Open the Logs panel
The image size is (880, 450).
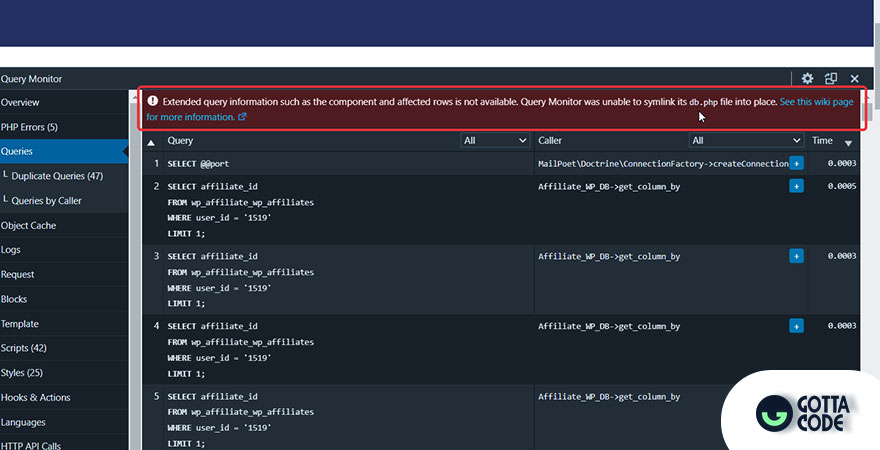coord(63,250)
